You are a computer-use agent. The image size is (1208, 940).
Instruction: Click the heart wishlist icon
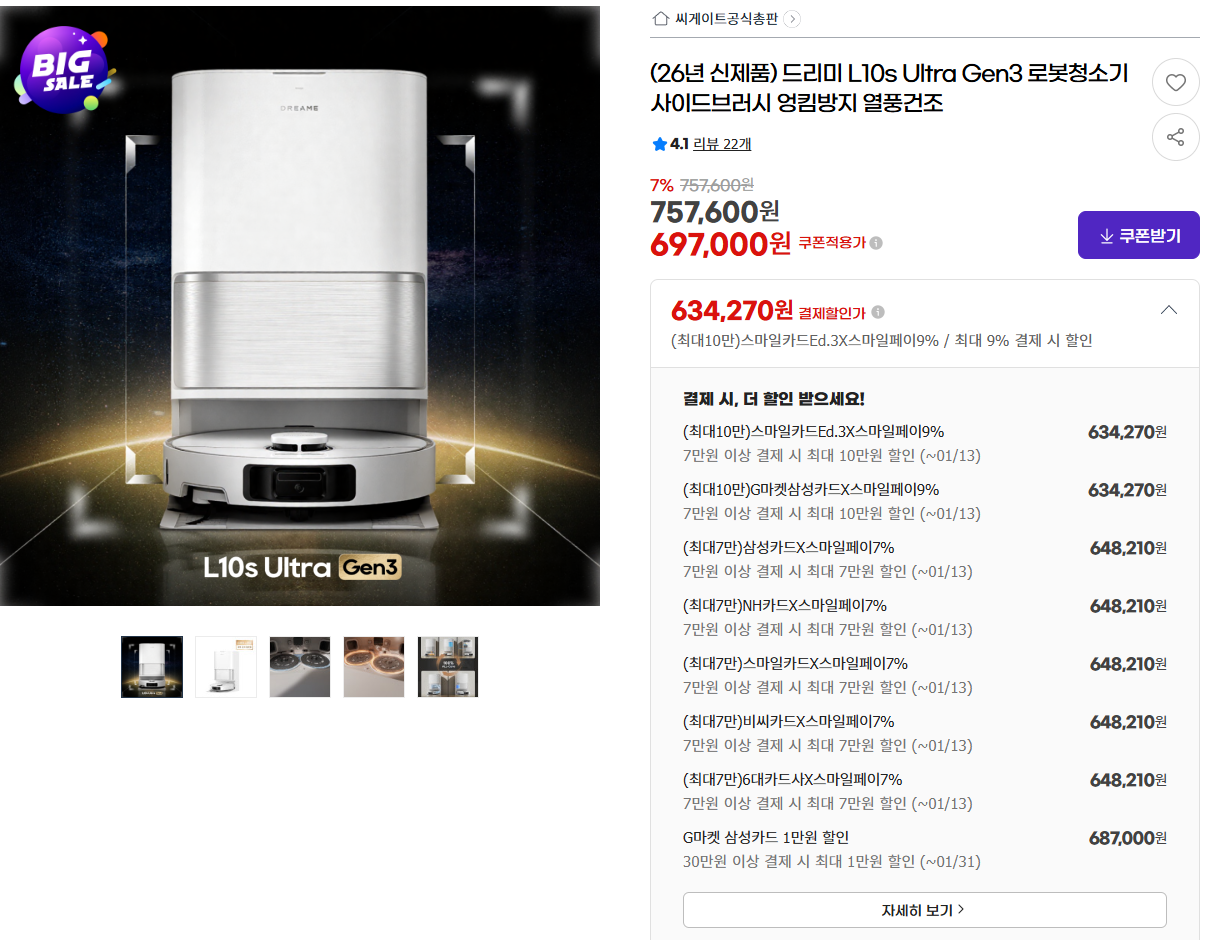(x=1176, y=83)
